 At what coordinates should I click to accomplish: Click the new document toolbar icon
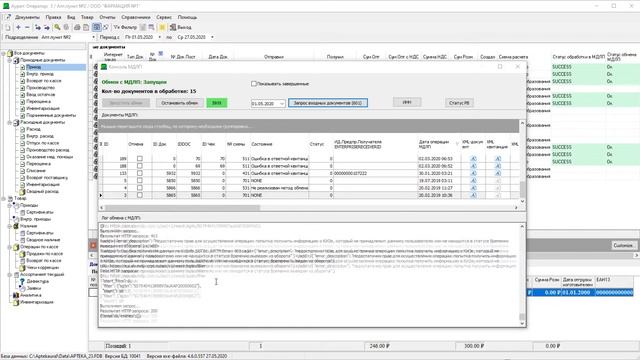pos(8,27)
